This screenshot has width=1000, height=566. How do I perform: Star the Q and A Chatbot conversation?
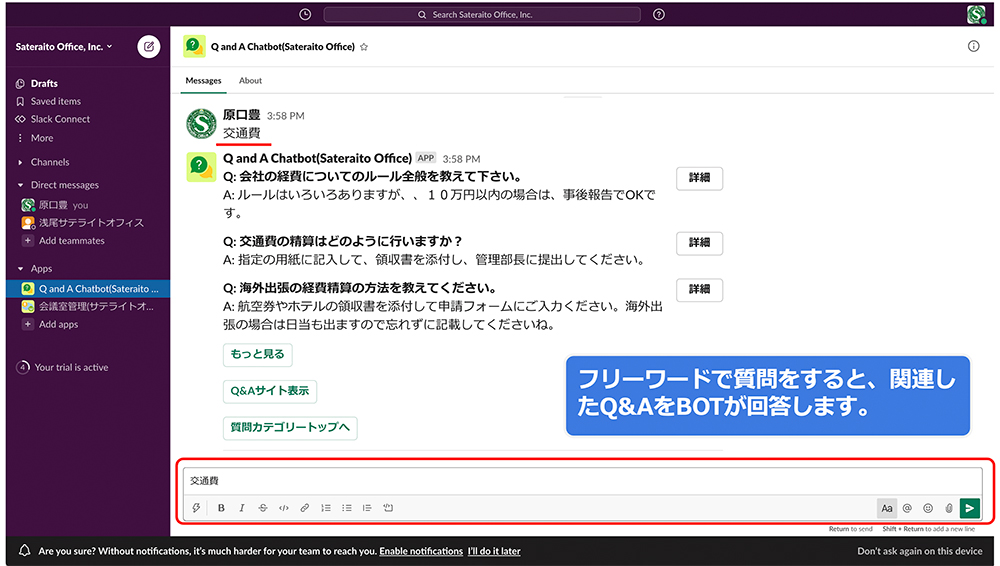pos(364,47)
